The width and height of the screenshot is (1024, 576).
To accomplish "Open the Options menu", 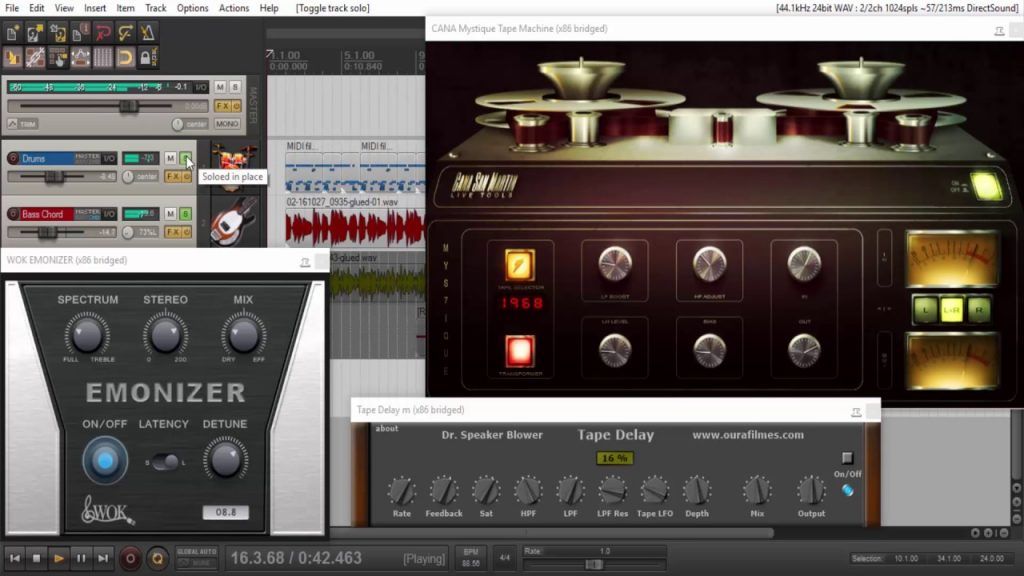I will tap(192, 8).
